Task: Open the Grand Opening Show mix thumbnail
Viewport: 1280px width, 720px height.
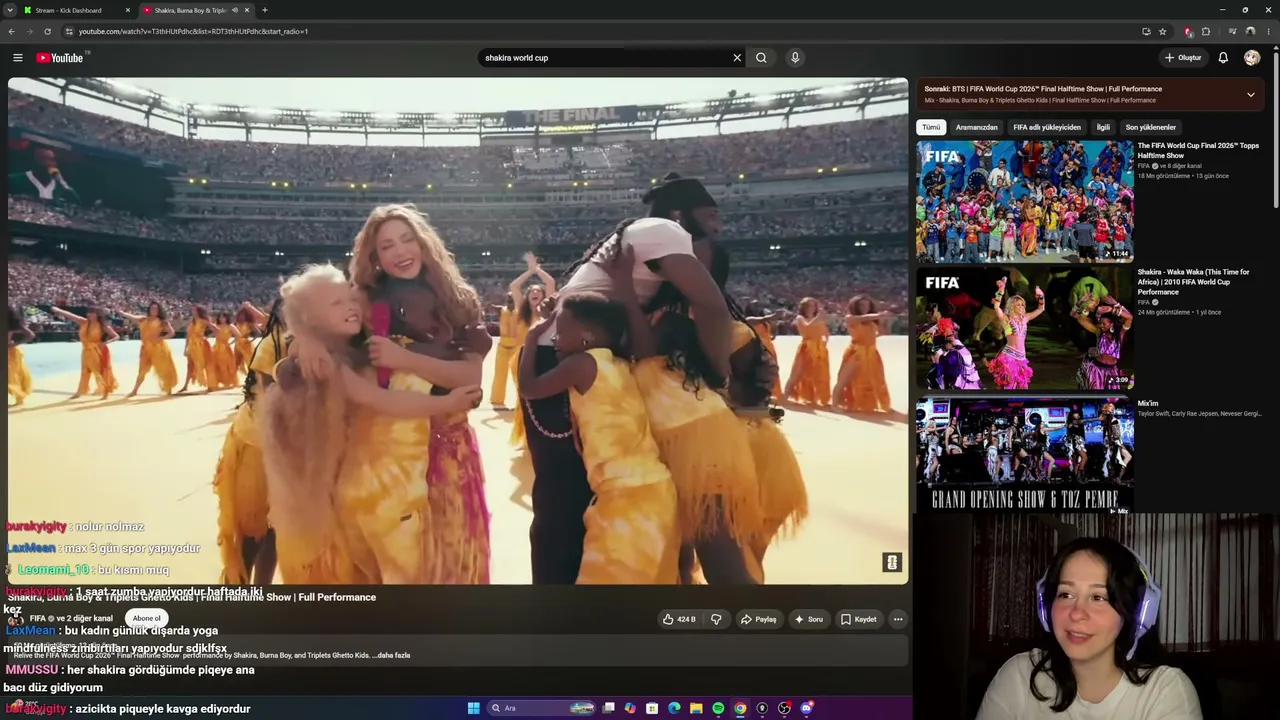Action: point(1024,455)
